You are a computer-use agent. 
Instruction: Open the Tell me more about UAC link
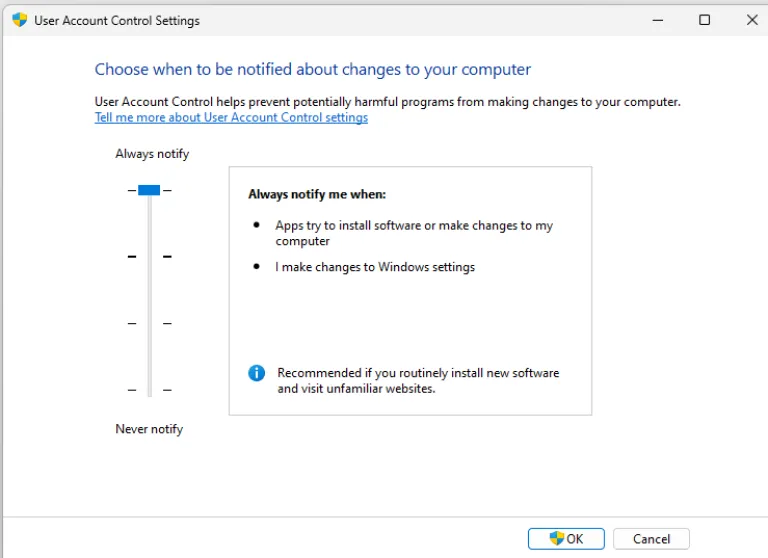click(x=231, y=118)
